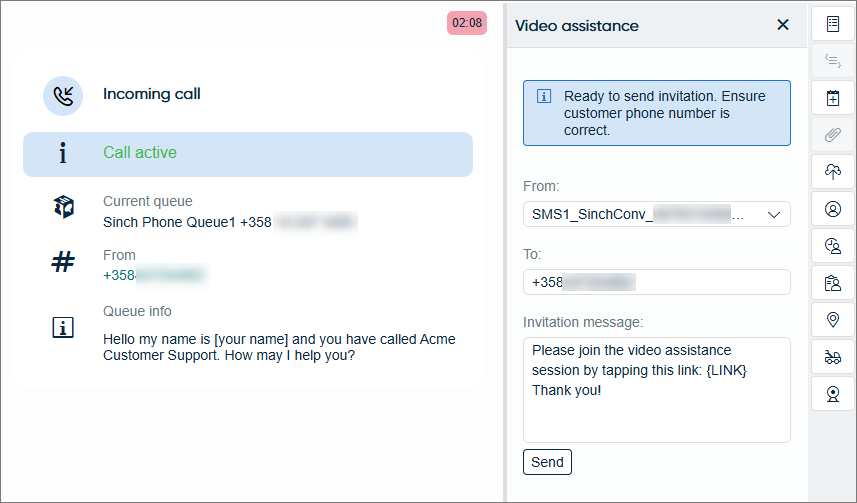857x503 pixels.
Task: Click inside the Invitation message text box
Action: pyautogui.click(x=656, y=390)
